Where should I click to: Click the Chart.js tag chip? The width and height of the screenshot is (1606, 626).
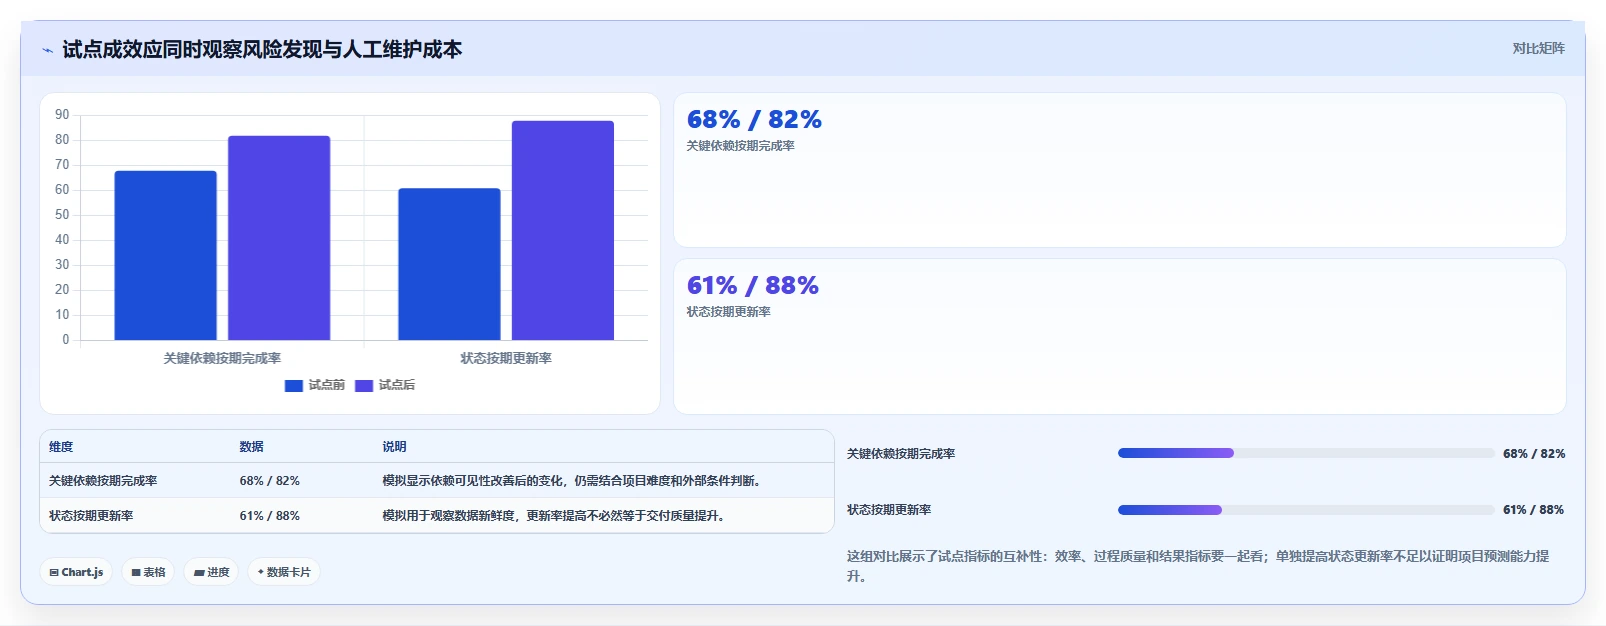(x=76, y=572)
